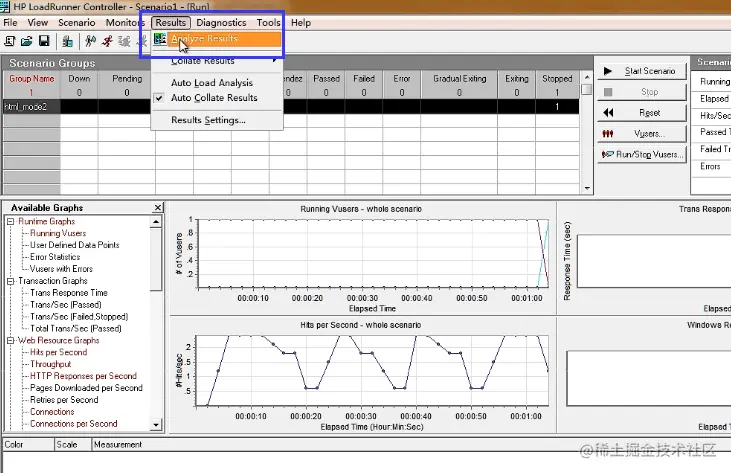The width and height of the screenshot is (731, 473).
Task: Click the Group Name column header
Action: pyautogui.click(x=32, y=79)
